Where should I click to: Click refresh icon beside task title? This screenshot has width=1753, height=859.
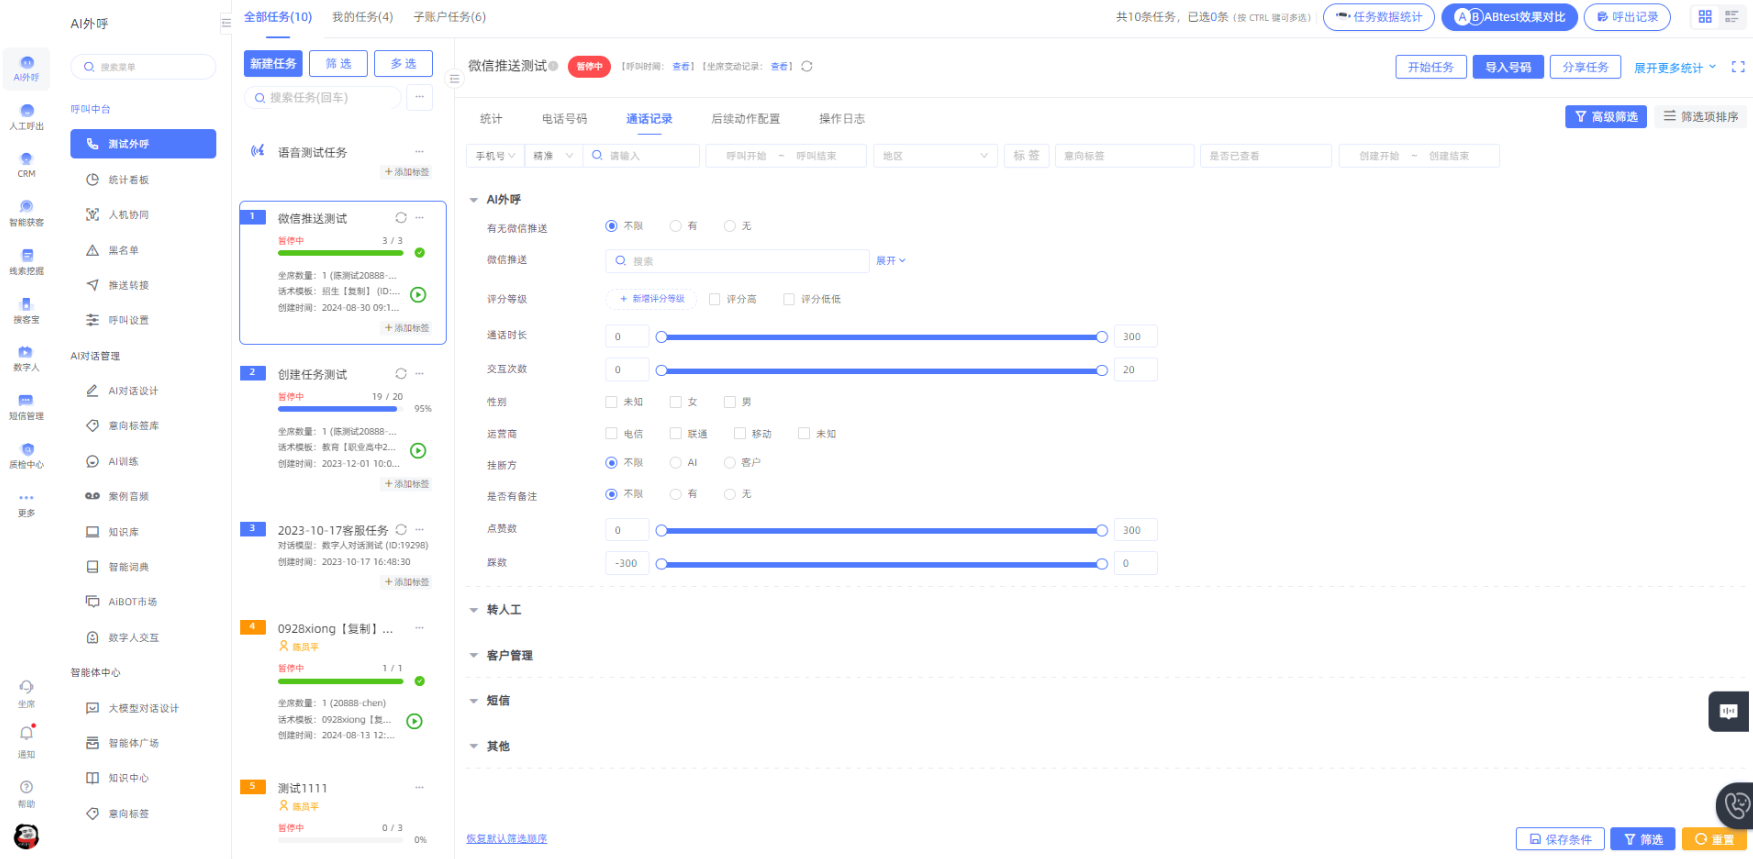[807, 67]
